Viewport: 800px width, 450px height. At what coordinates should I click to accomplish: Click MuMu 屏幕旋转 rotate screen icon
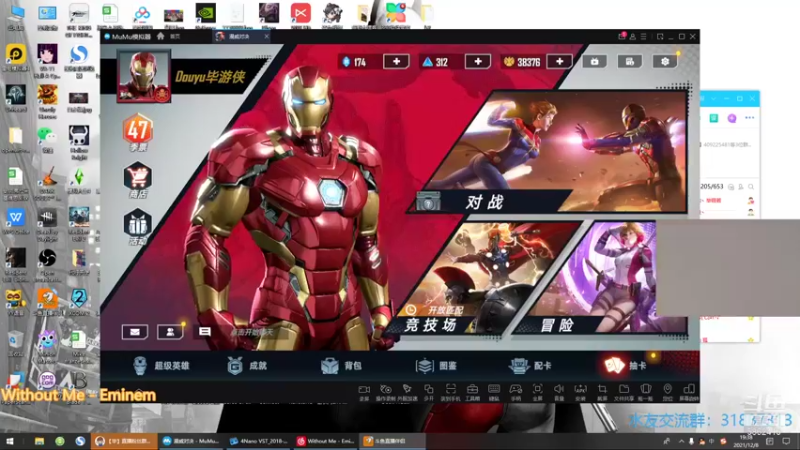[x=689, y=392]
